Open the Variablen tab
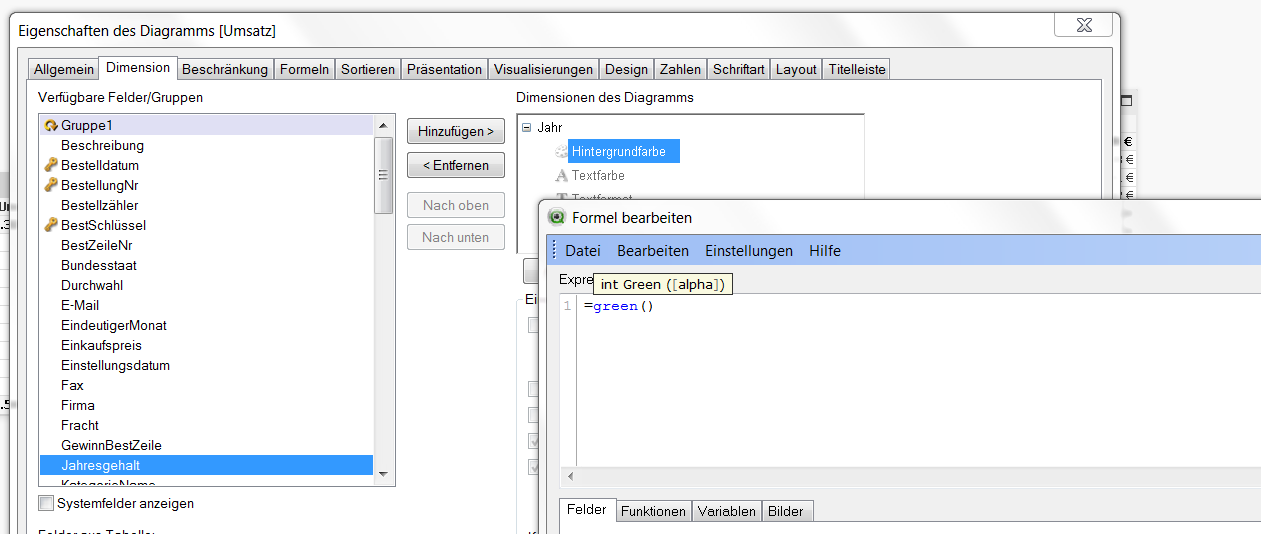 (x=727, y=511)
